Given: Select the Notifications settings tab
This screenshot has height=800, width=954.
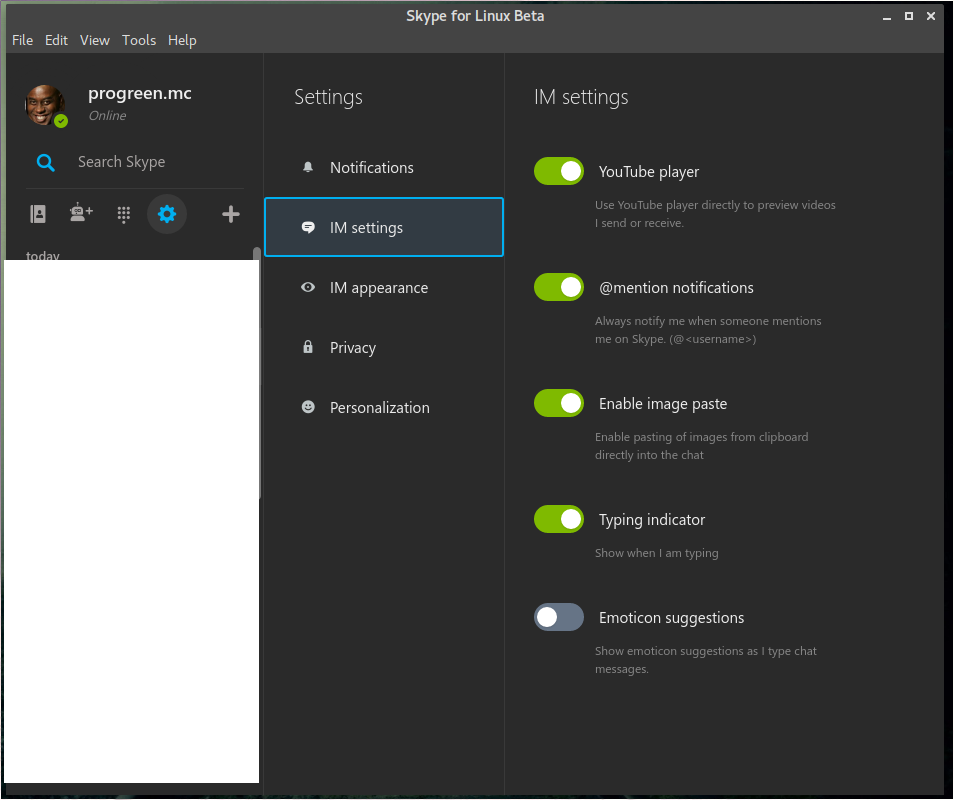Looking at the screenshot, I should [384, 167].
